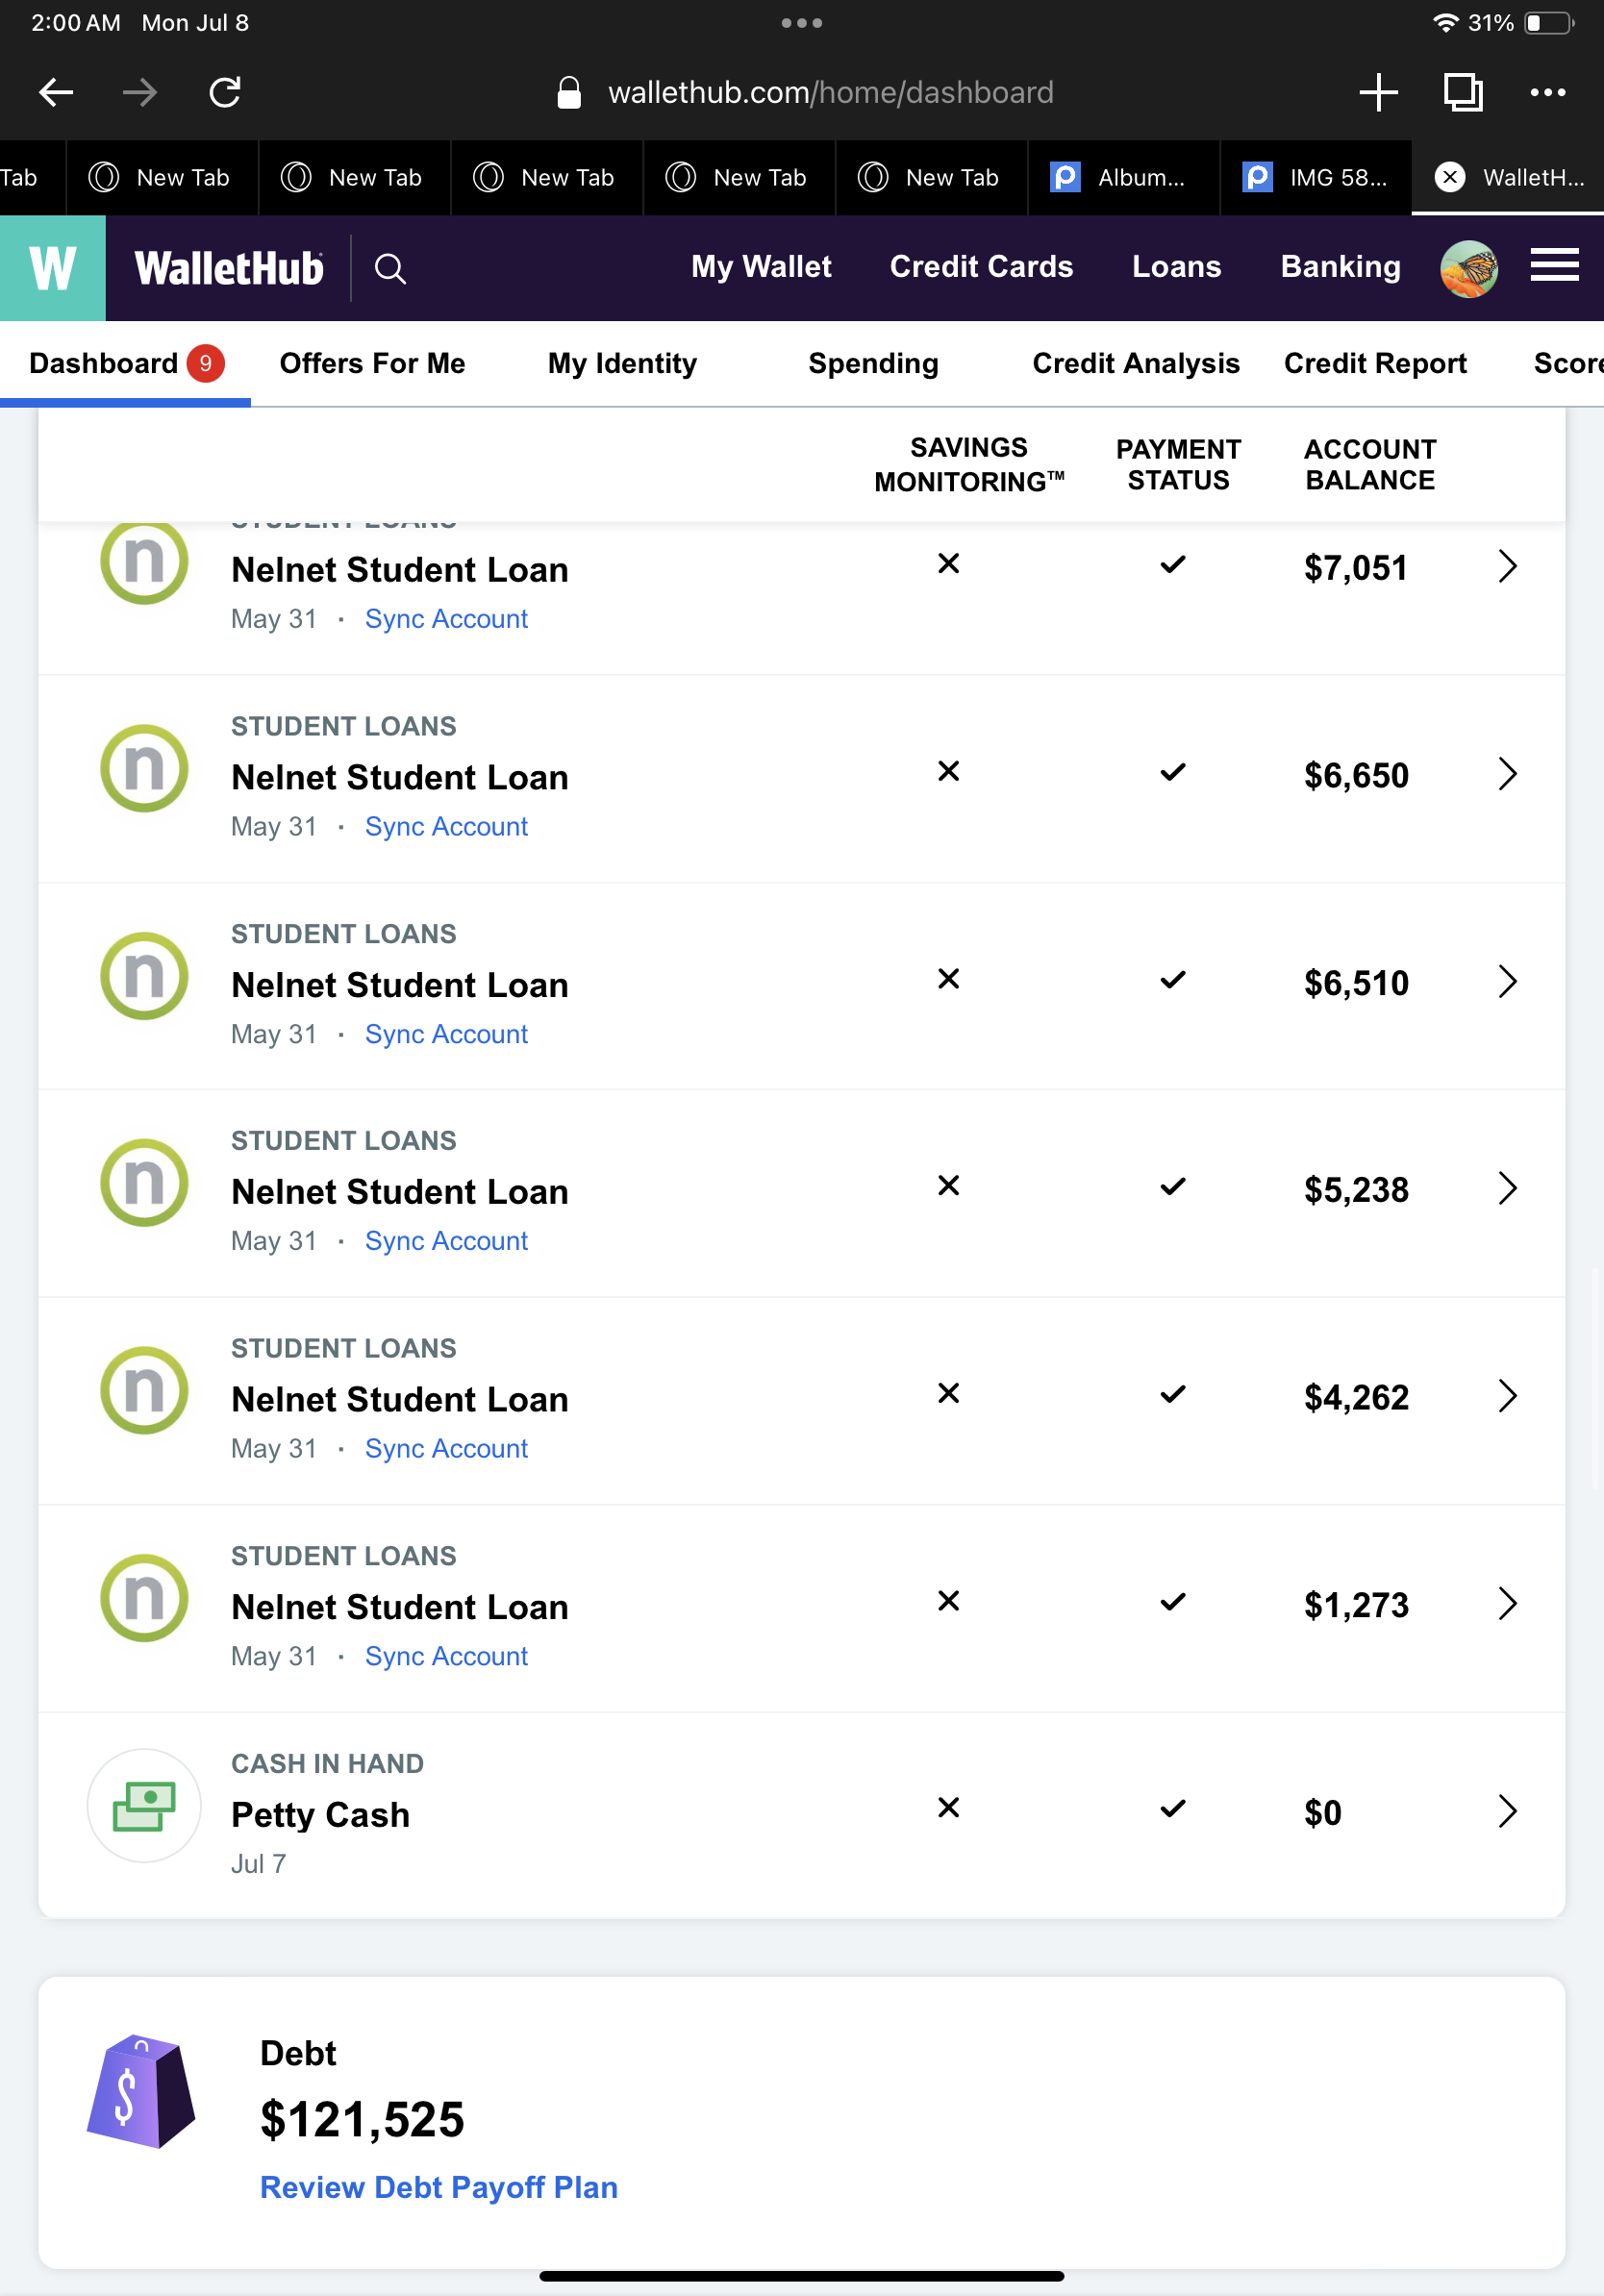Switch to the Dashboard tab
1604x2296 pixels.
point(103,363)
